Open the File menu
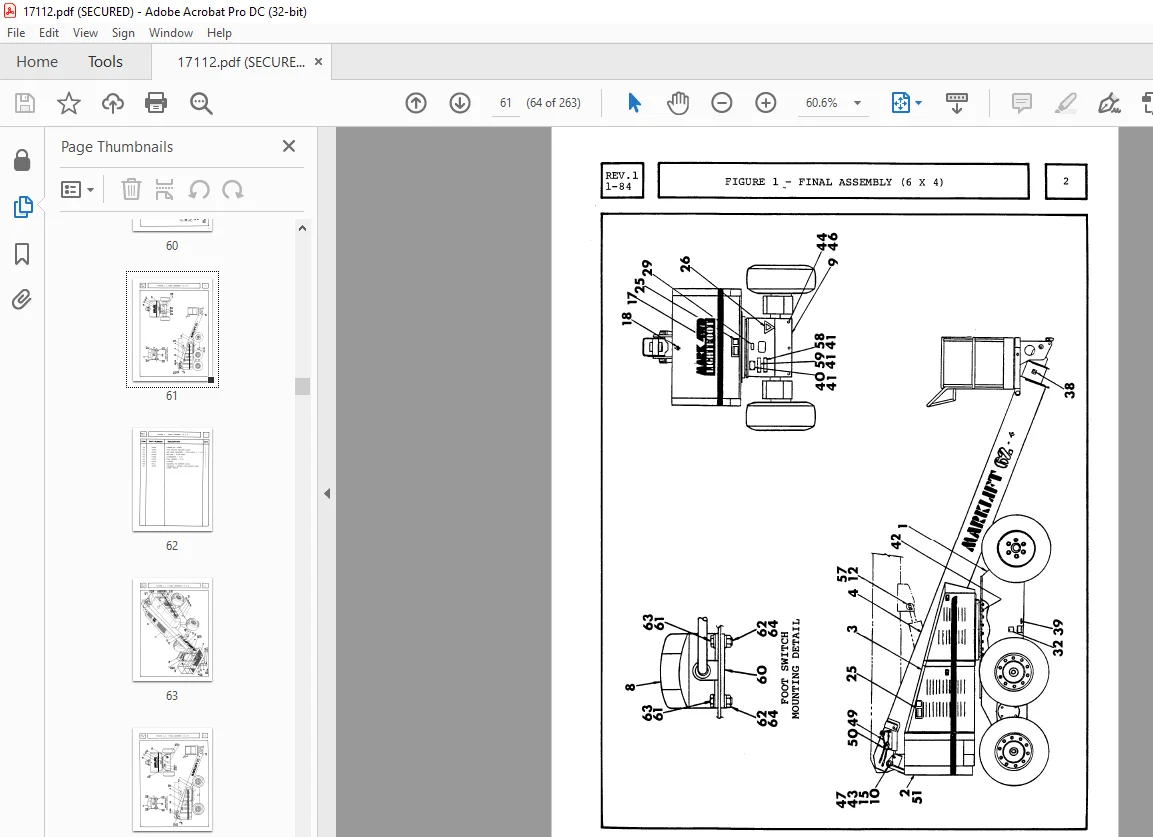1153x837 pixels. pos(16,33)
